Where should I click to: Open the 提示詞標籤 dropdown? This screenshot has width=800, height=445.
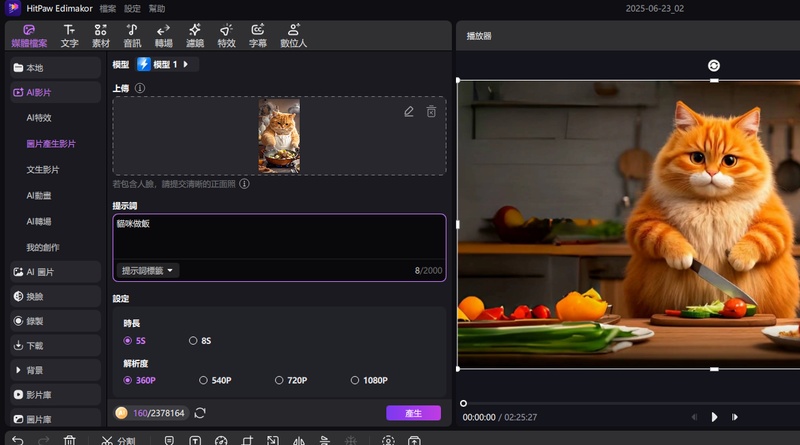(148, 271)
